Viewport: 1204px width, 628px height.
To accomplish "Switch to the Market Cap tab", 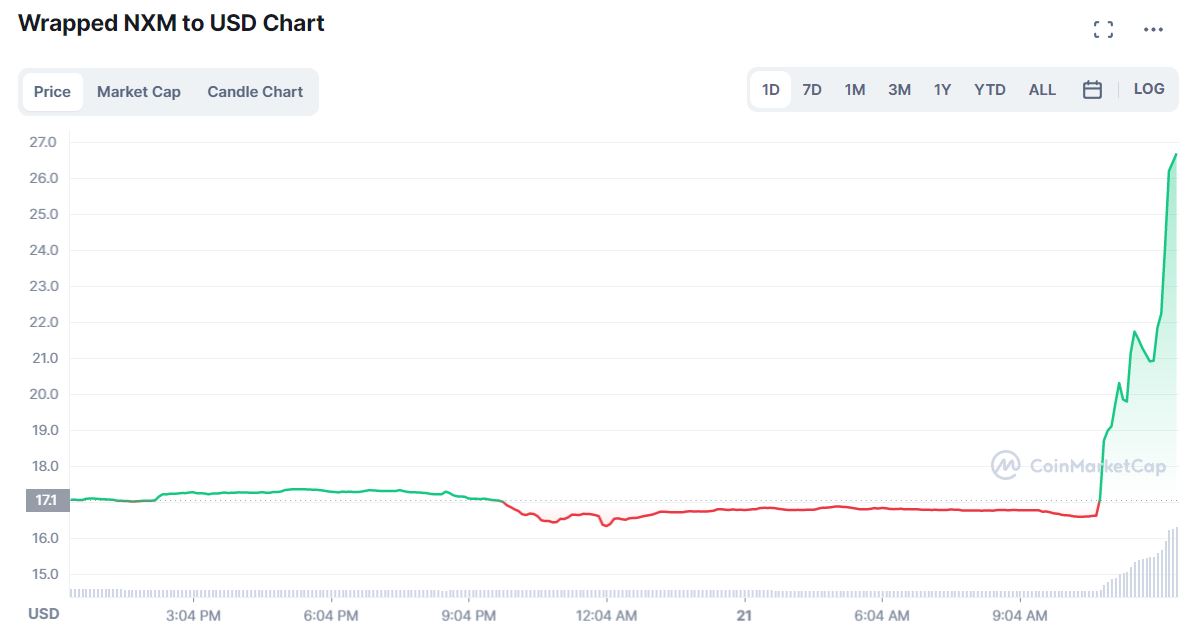I will [x=139, y=92].
